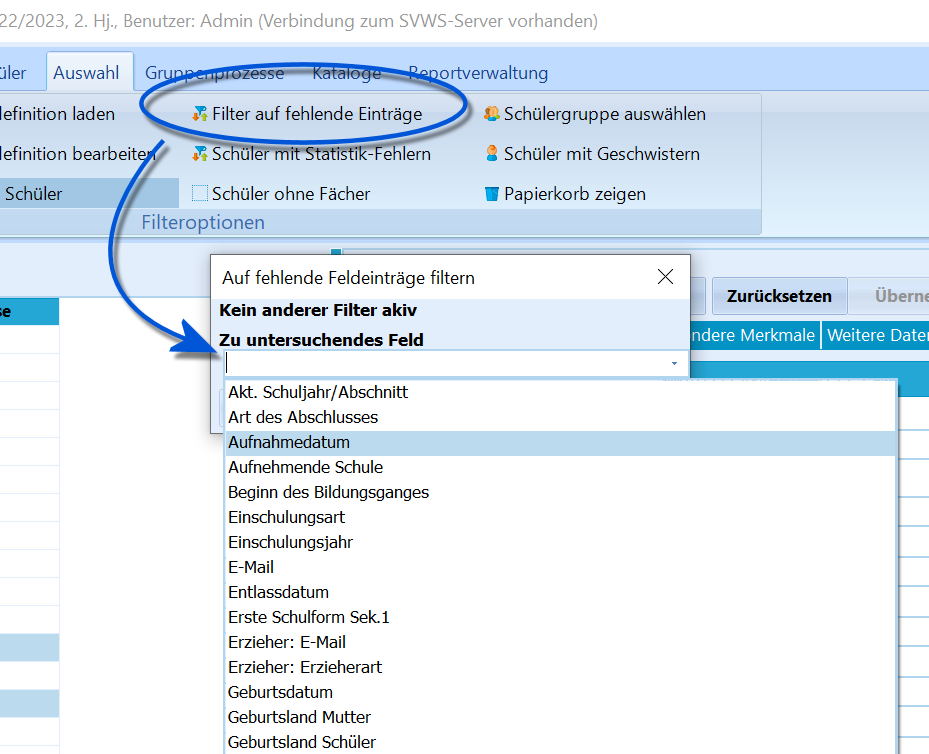Expand the Zu untersuchendes Feld dropdown arrow
This screenshot has width=929, height=754.
674,363
